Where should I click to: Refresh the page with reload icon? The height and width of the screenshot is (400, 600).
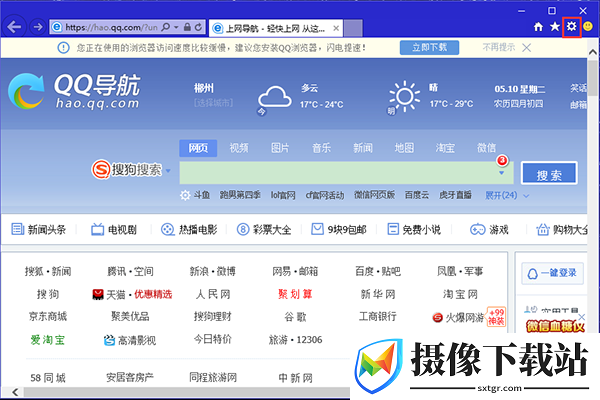click(198, 27)
